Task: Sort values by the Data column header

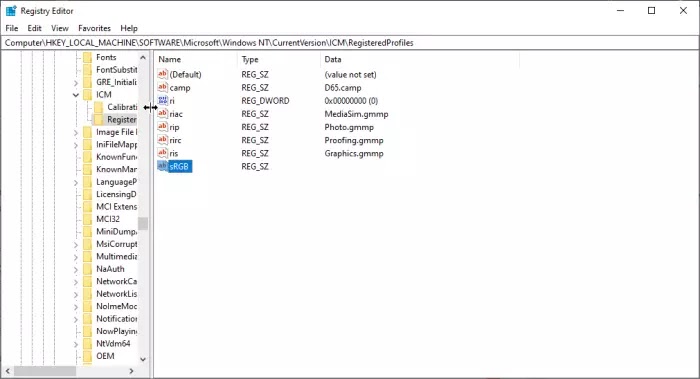Action: pyautogui.click(x=420, y=59)
